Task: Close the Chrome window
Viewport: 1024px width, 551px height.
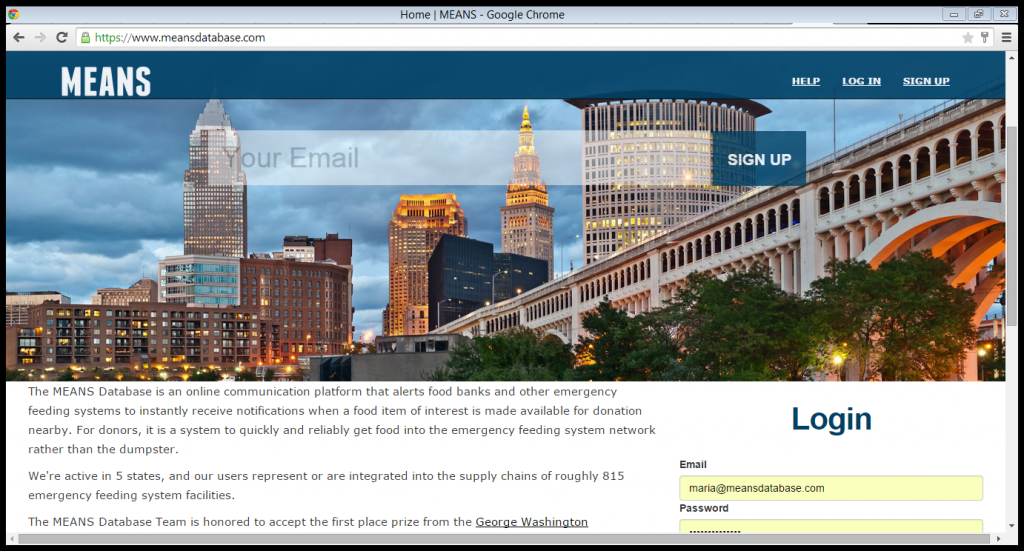Action: (x=1004, y=14)
